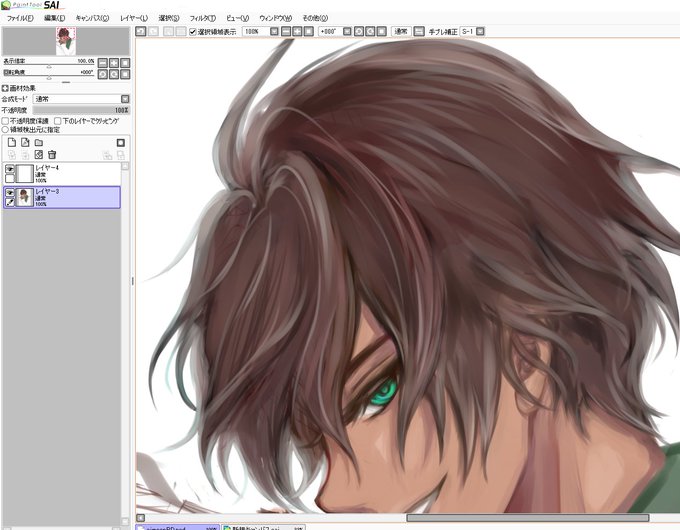The image size is (680, 530).
Task: Click レイヤー3 layer thumbnail
Action: 25,197
